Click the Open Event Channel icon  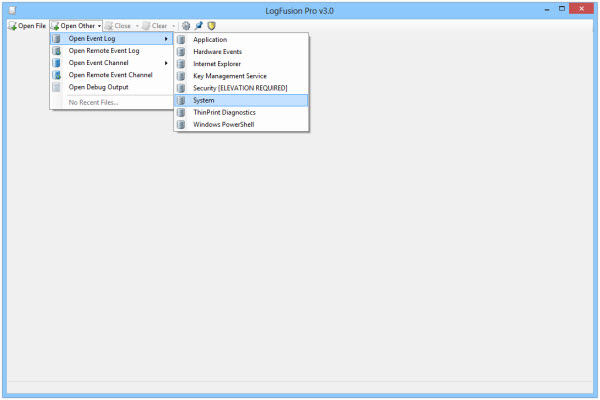click(56, 63)
